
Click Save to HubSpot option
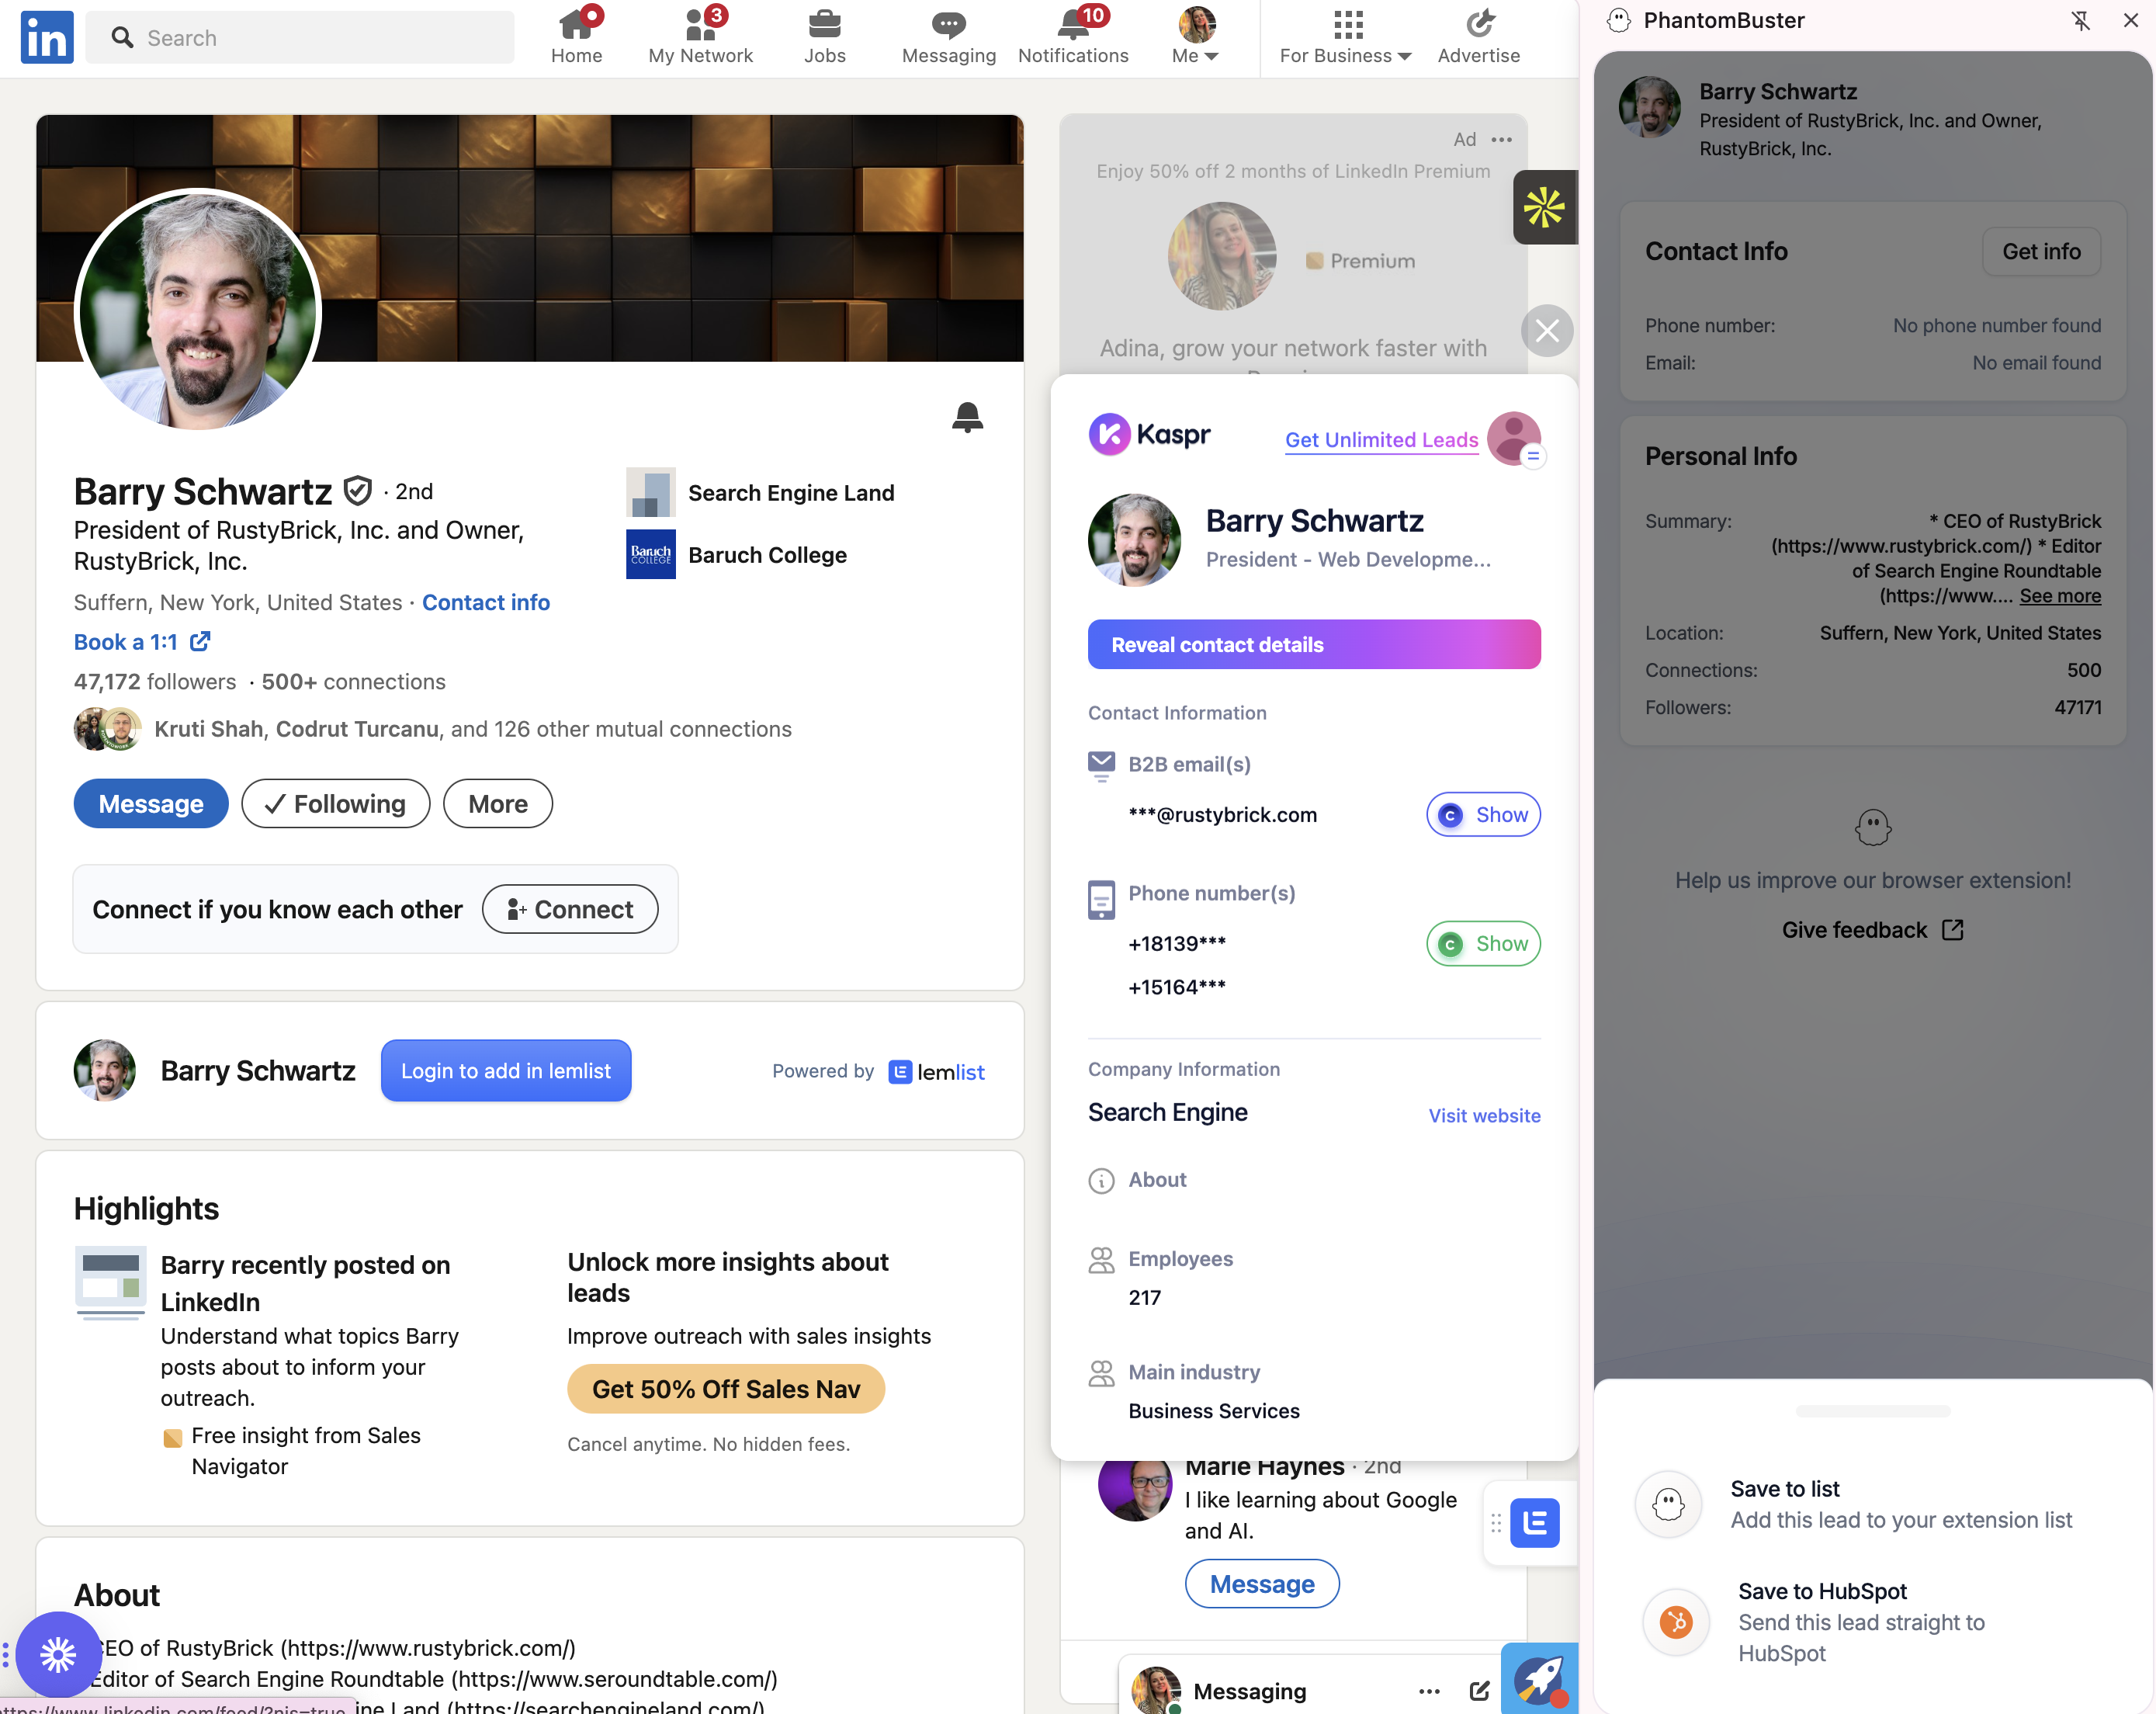[x=1872, y=1621]
